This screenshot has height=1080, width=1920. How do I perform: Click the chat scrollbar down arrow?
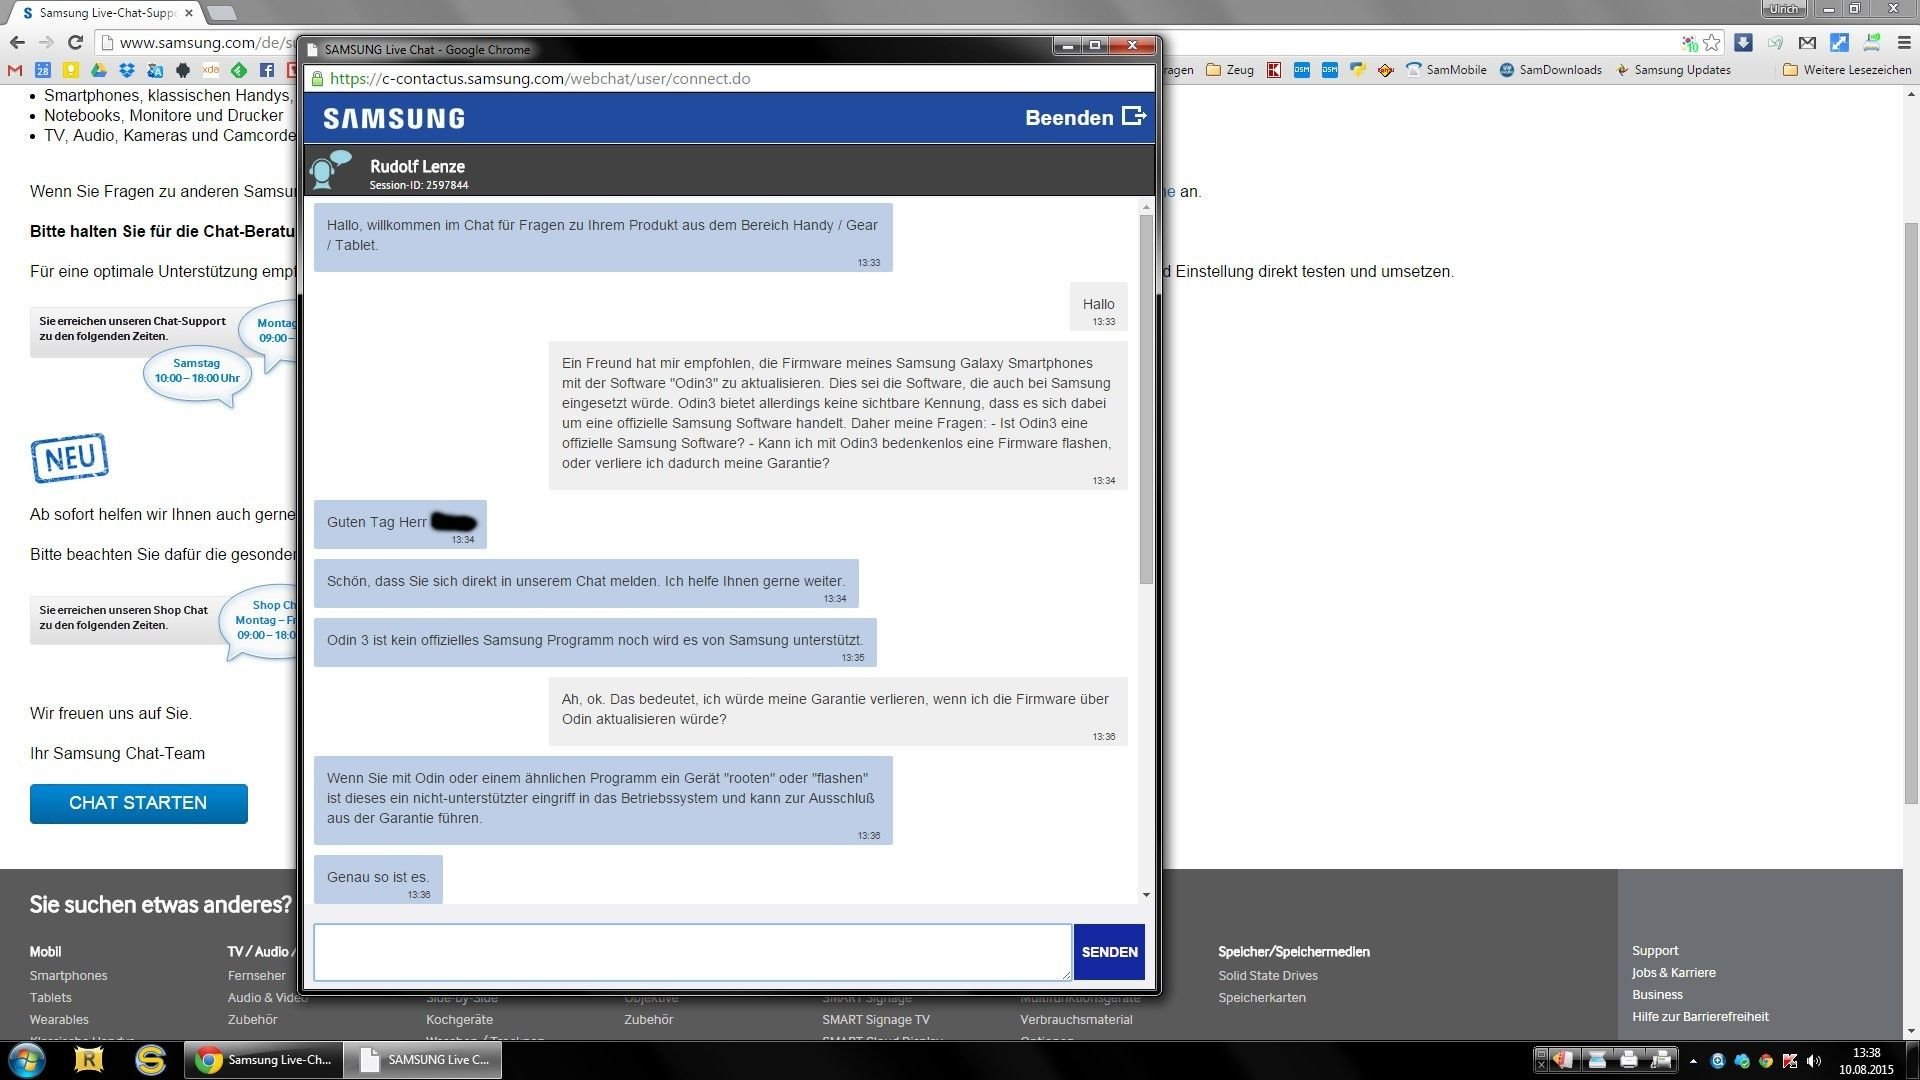pos(1146,895)
